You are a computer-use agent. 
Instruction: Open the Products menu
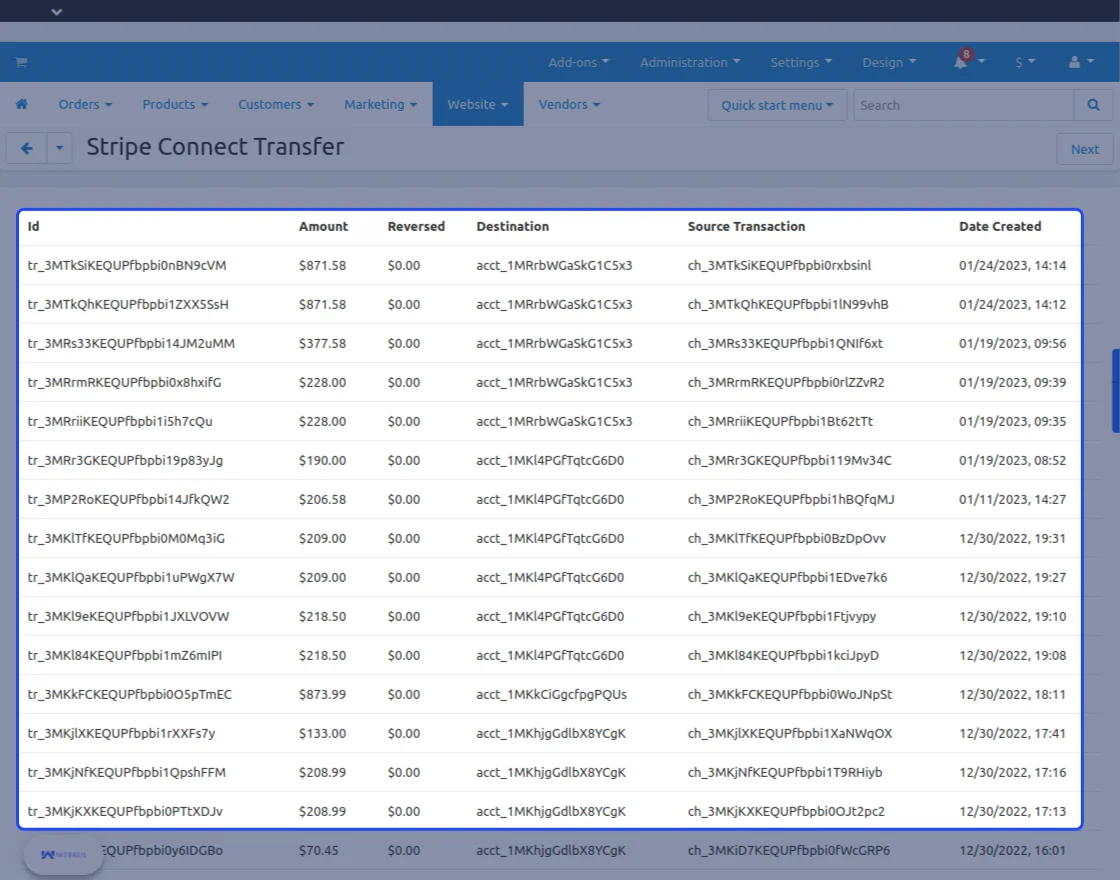(x=175, y=104)
